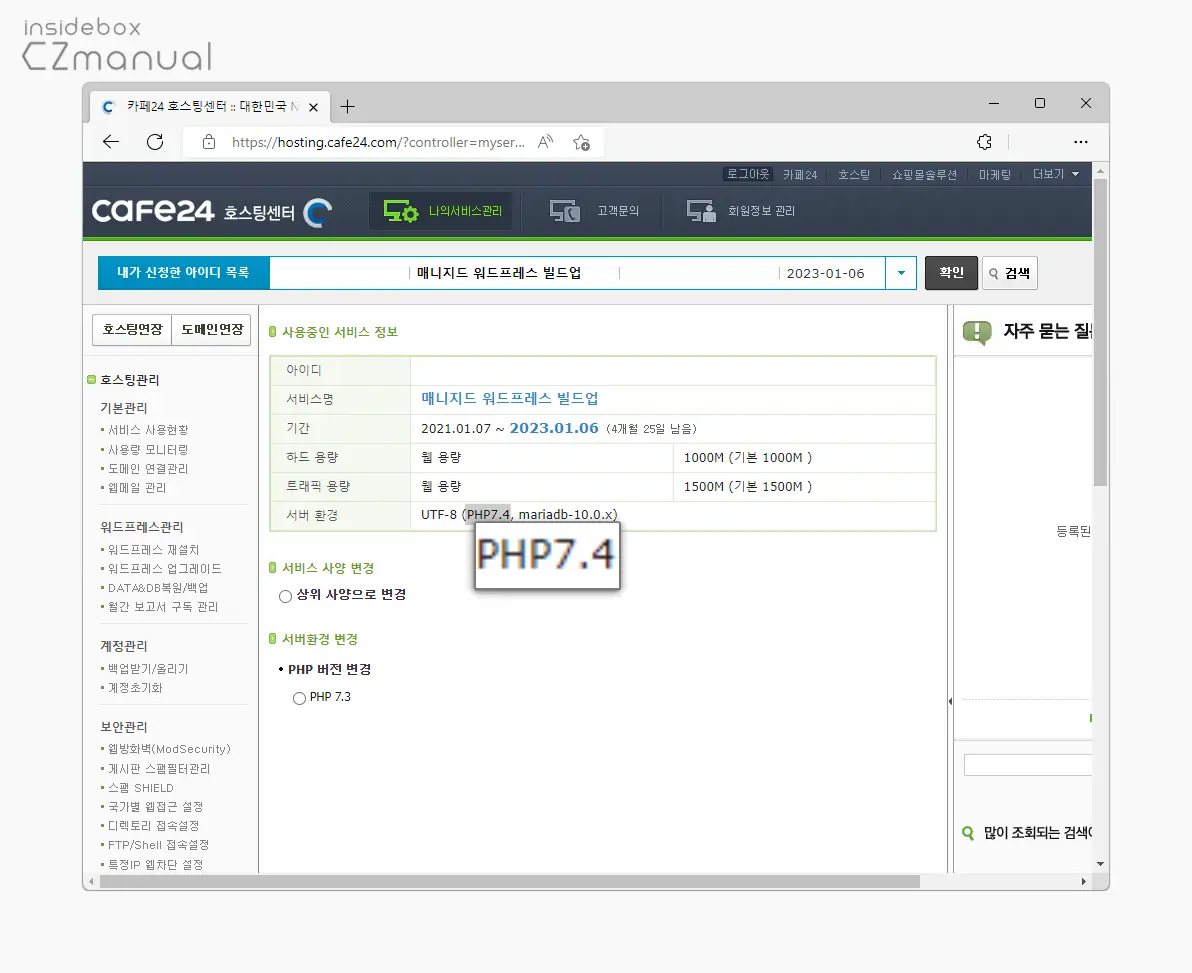Open 월간 보고서 구독 관리 link
The image size is (1192, 973).
tap(163, 607)
